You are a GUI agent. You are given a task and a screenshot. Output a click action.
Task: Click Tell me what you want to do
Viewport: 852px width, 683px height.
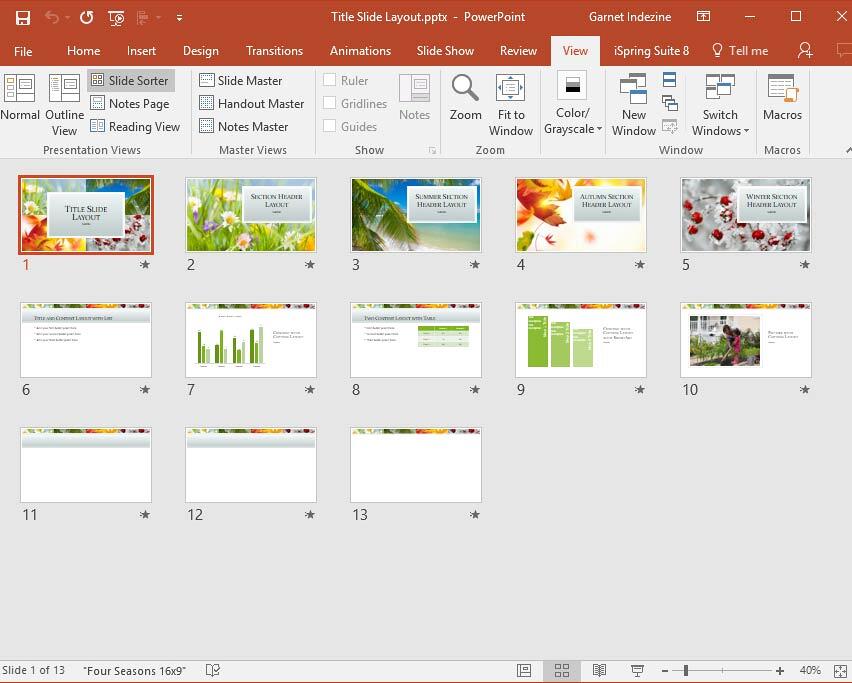740,51
